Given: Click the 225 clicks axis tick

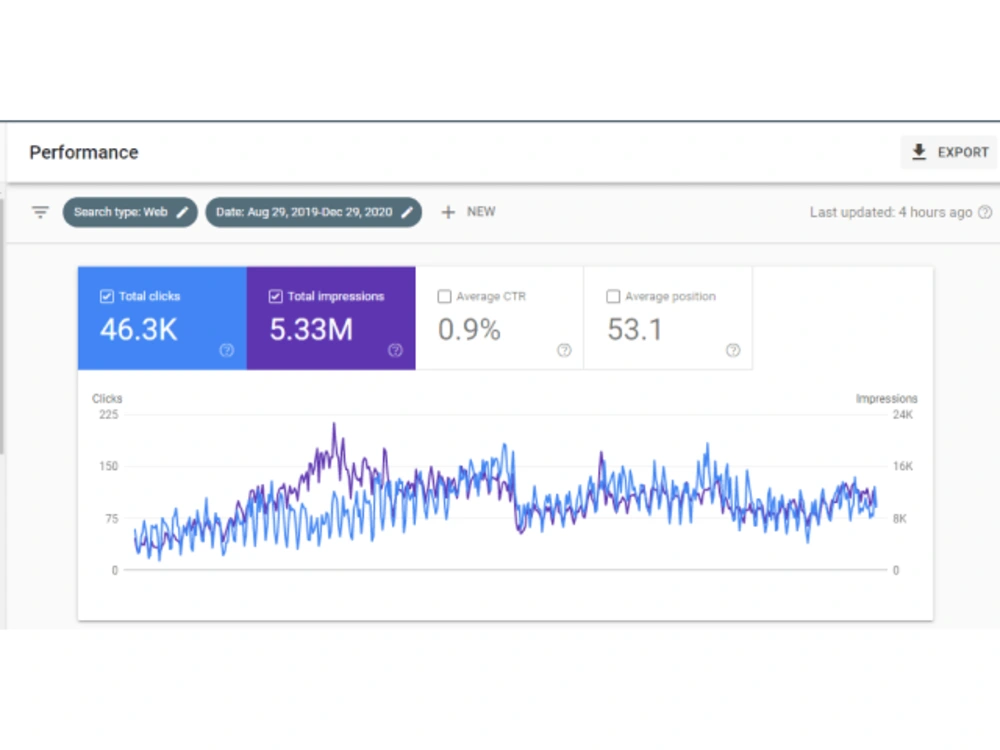Looking at the screenshot, I should [x=108, y=415].
